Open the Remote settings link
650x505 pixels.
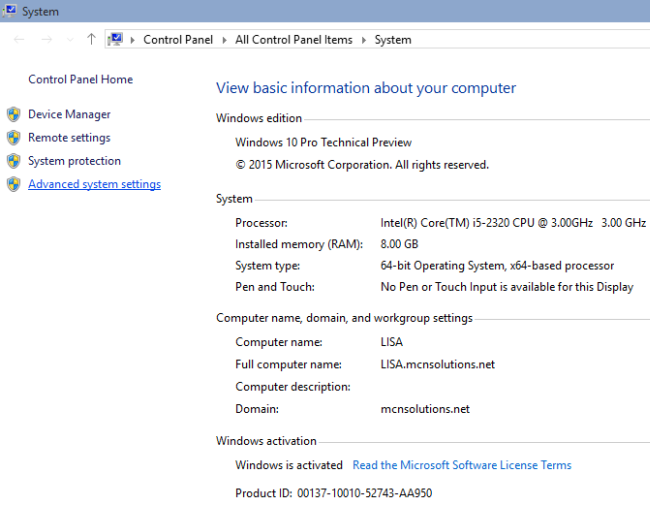69,138
